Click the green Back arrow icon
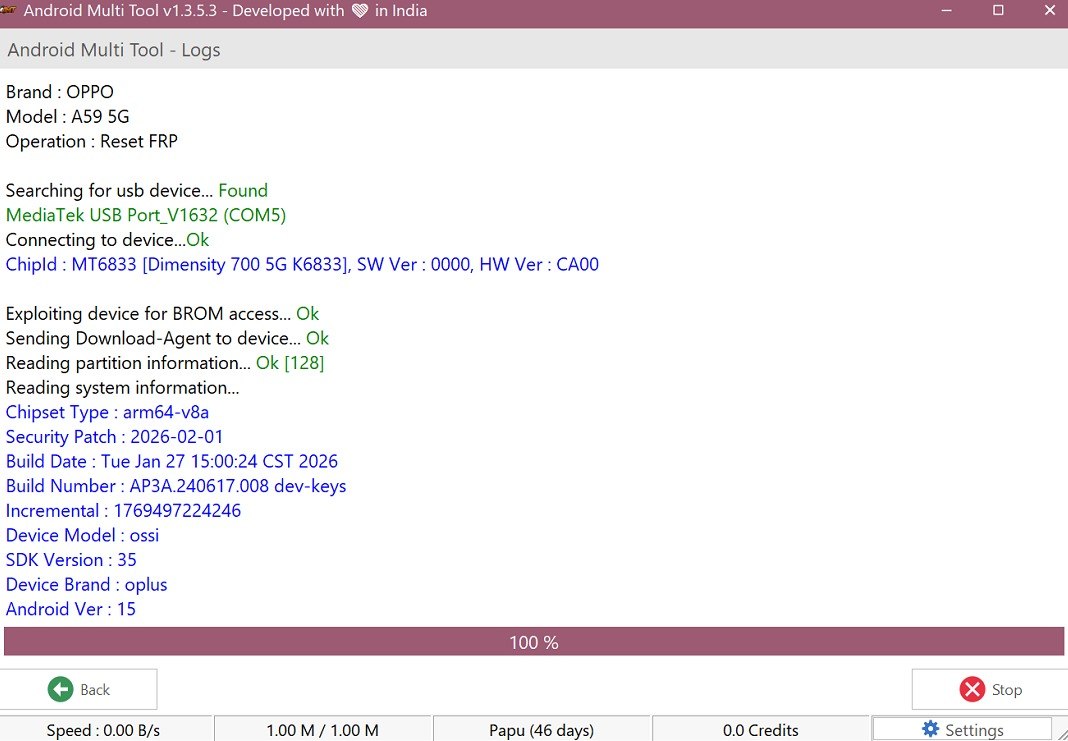Screen dimensions: 1068x741 61,690
